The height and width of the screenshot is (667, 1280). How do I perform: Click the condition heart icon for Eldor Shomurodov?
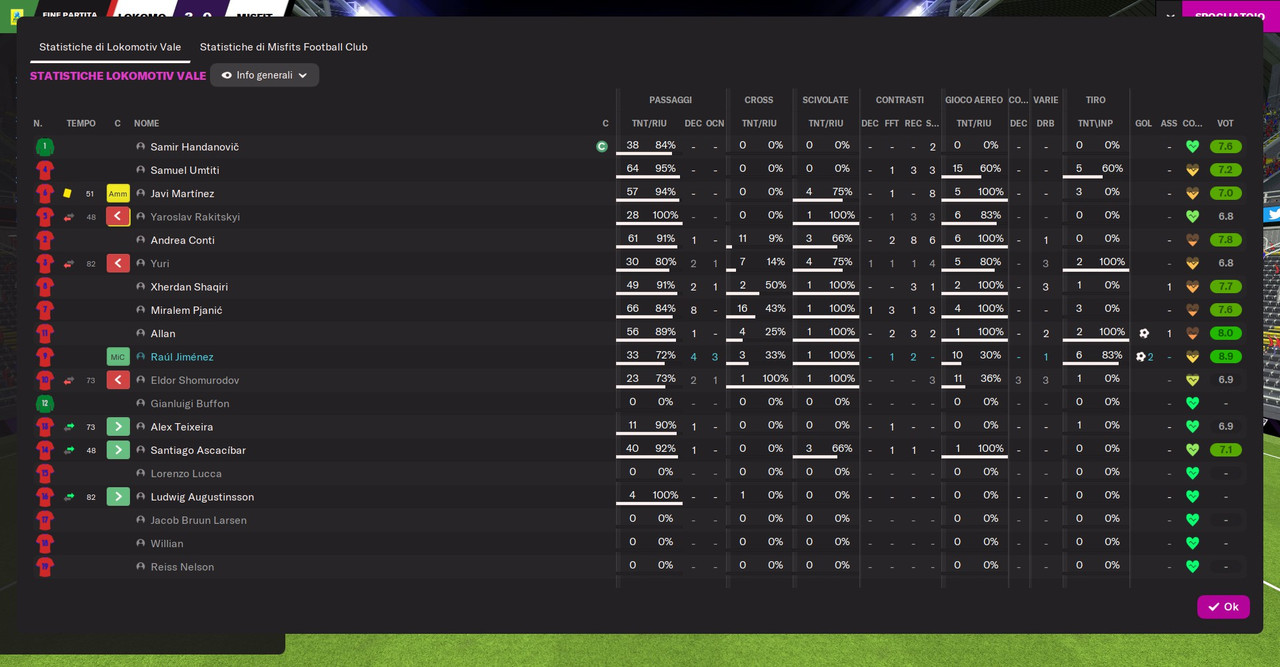click(1192, 380)
